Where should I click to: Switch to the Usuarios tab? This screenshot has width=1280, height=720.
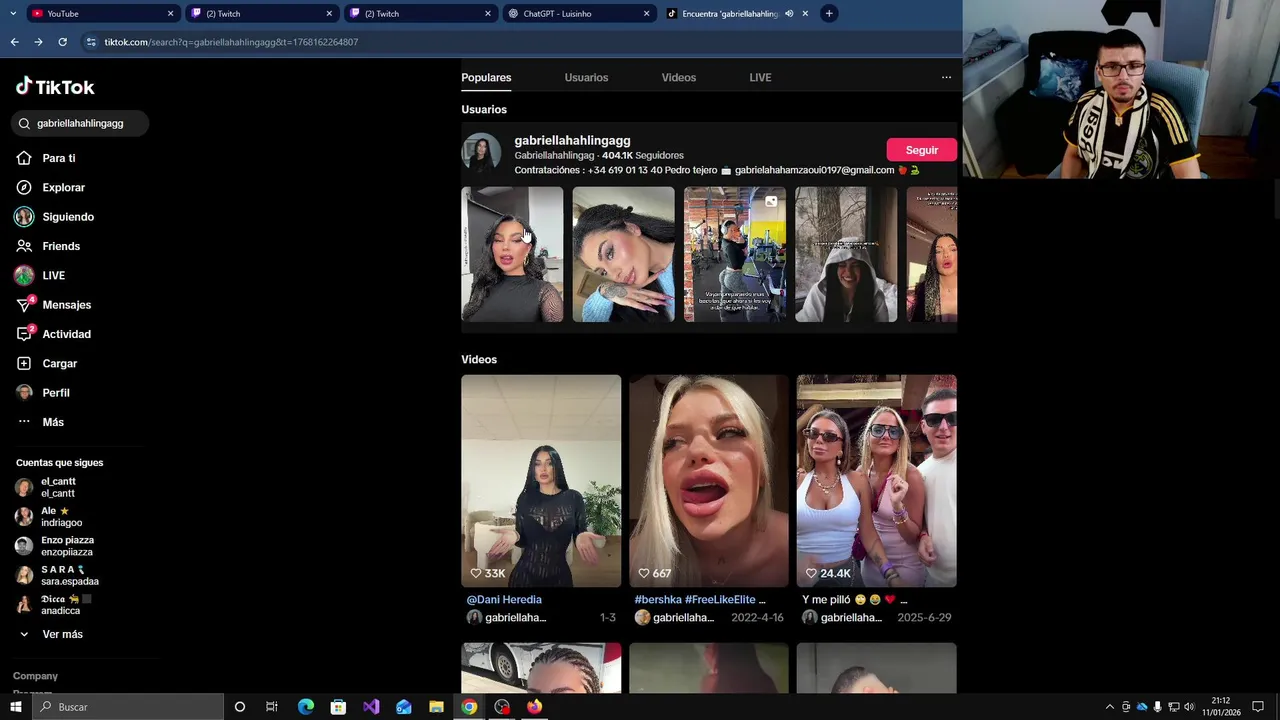[586, 77]
